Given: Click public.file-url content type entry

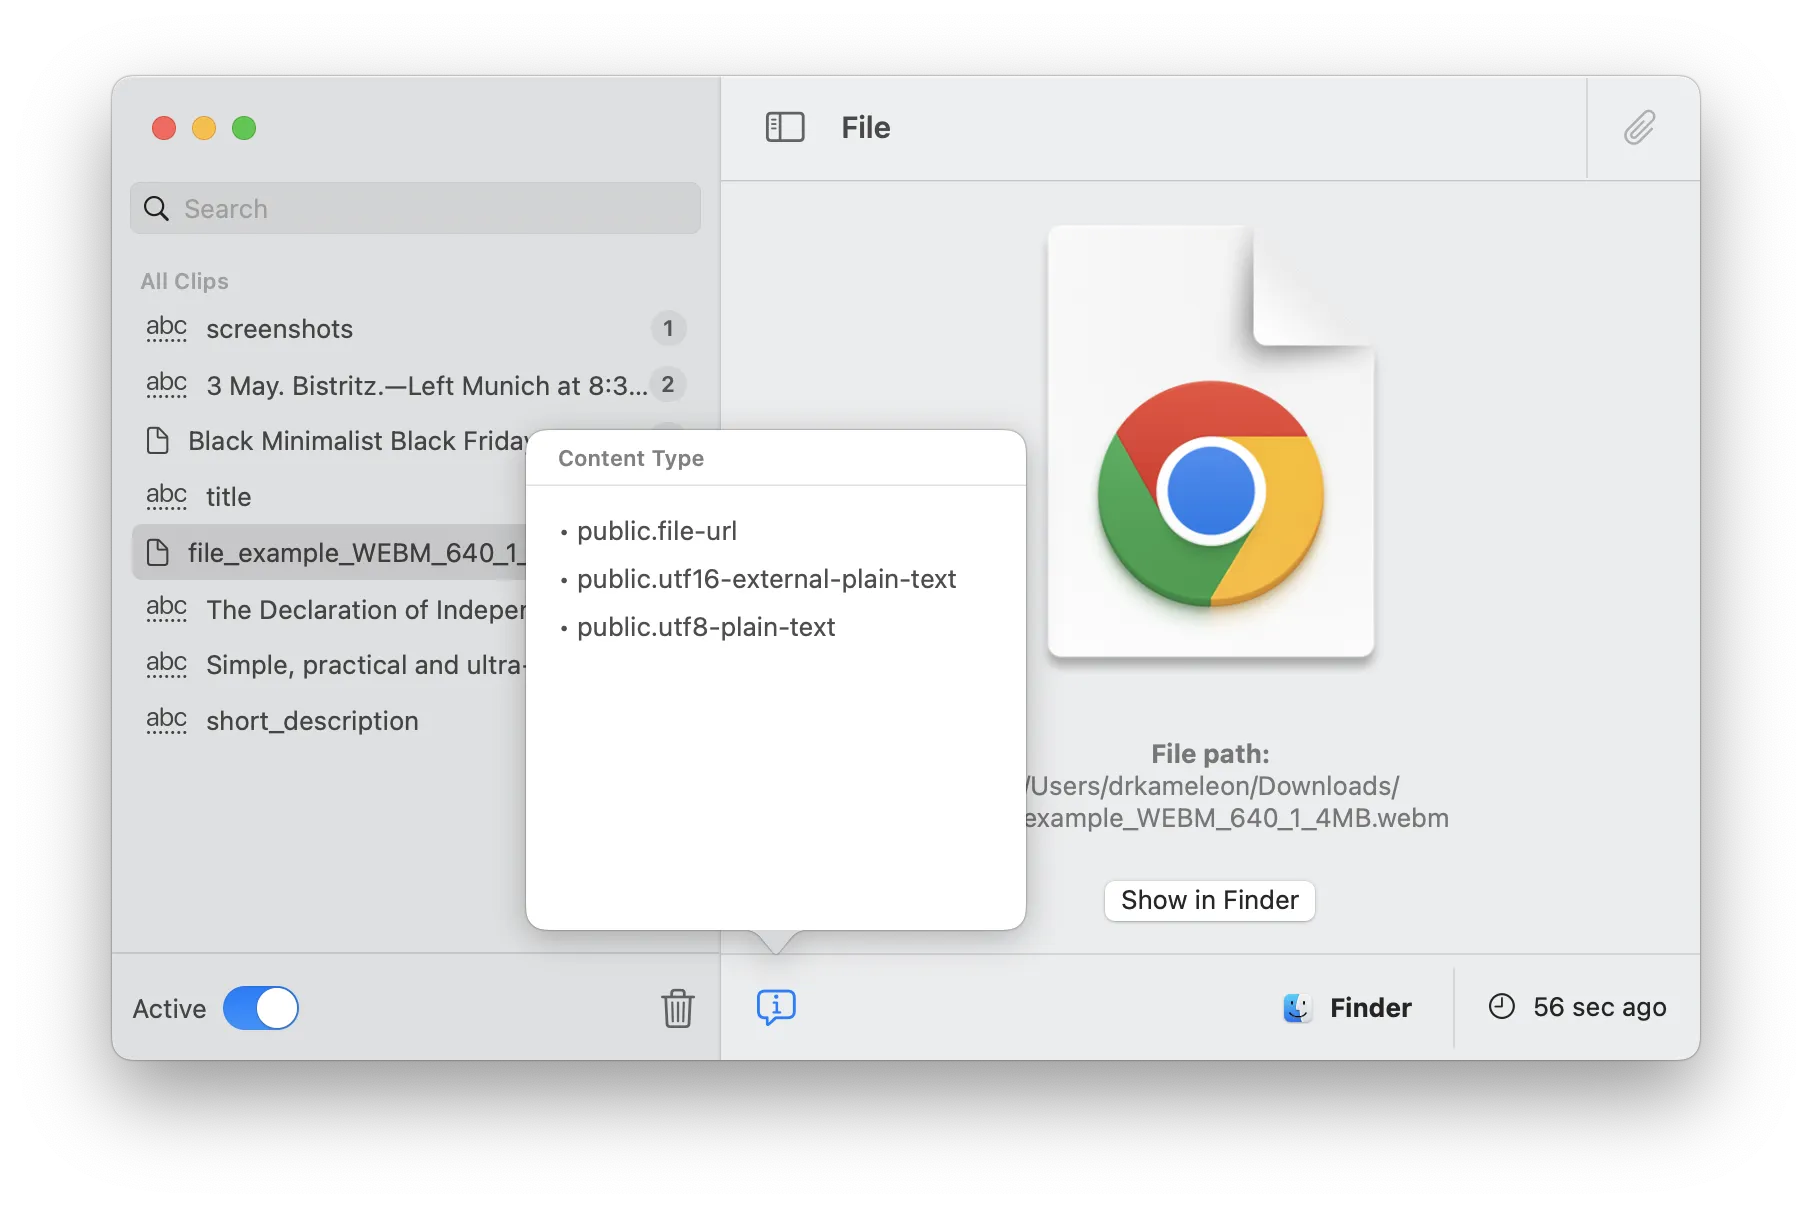Looking at the screenshot, I should click(x=657, y=531).
